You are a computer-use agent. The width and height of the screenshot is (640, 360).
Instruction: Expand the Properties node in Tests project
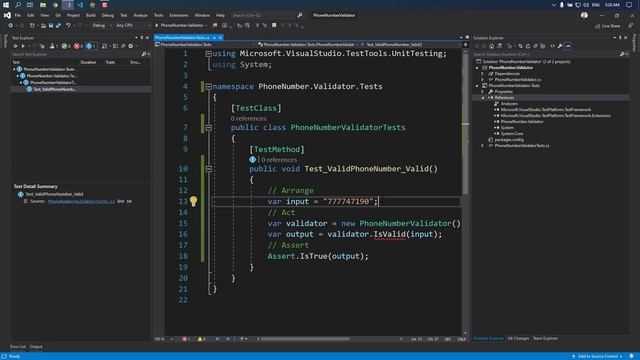tap(483, 92)
